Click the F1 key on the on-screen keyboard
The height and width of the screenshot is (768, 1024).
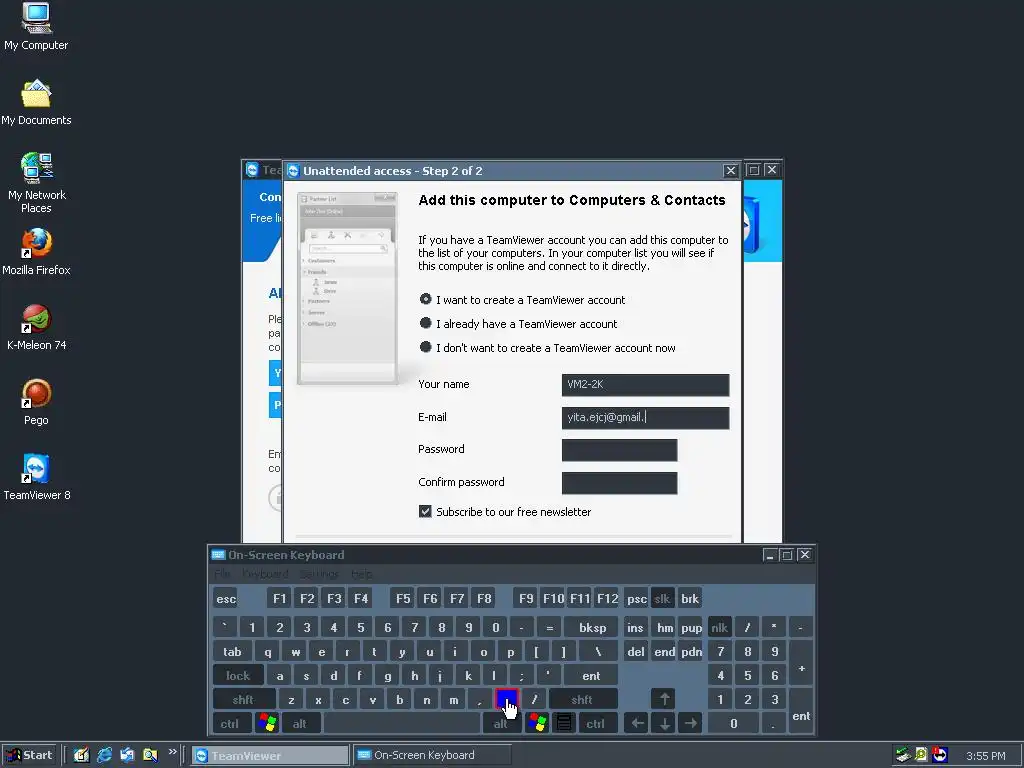pyautogui.click(x=280, y=599)
